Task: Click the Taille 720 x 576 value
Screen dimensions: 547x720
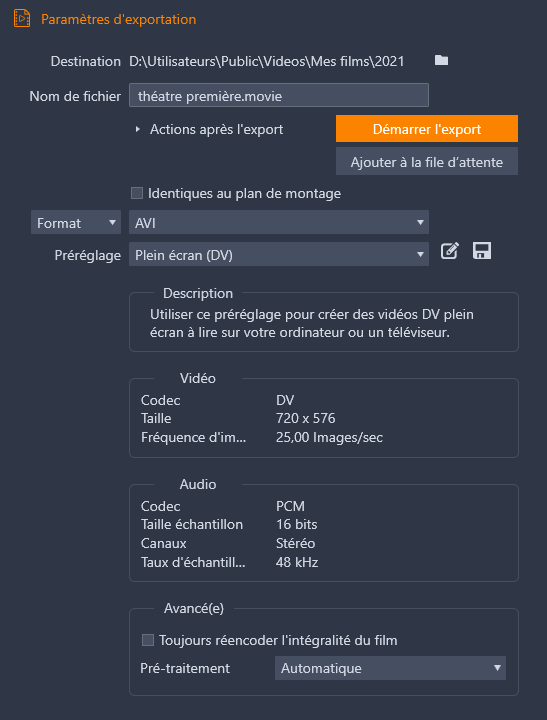Action: click(305, 418)
